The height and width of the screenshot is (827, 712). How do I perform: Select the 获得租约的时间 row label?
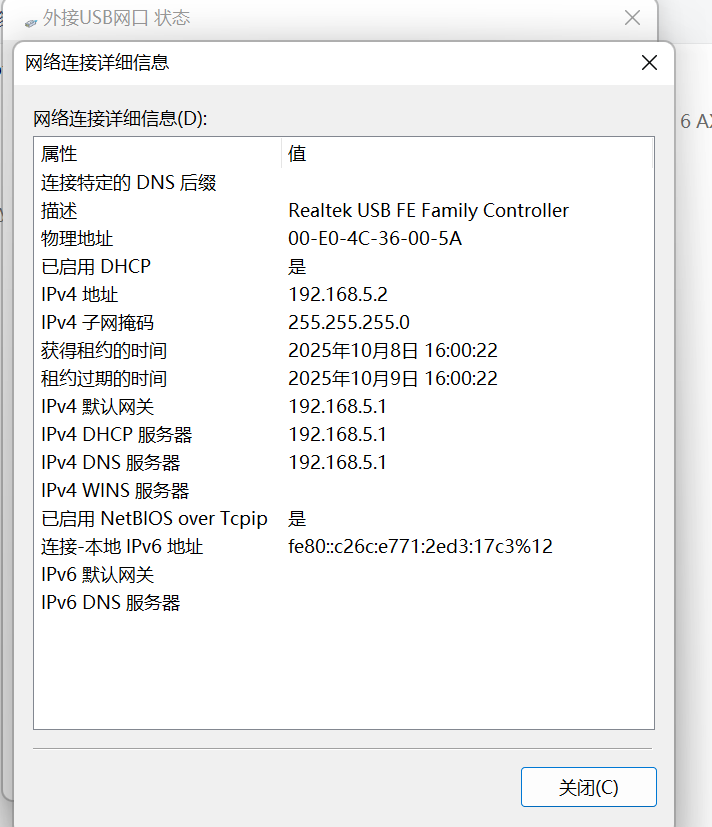pyautogui.click(x=104, y=350)
